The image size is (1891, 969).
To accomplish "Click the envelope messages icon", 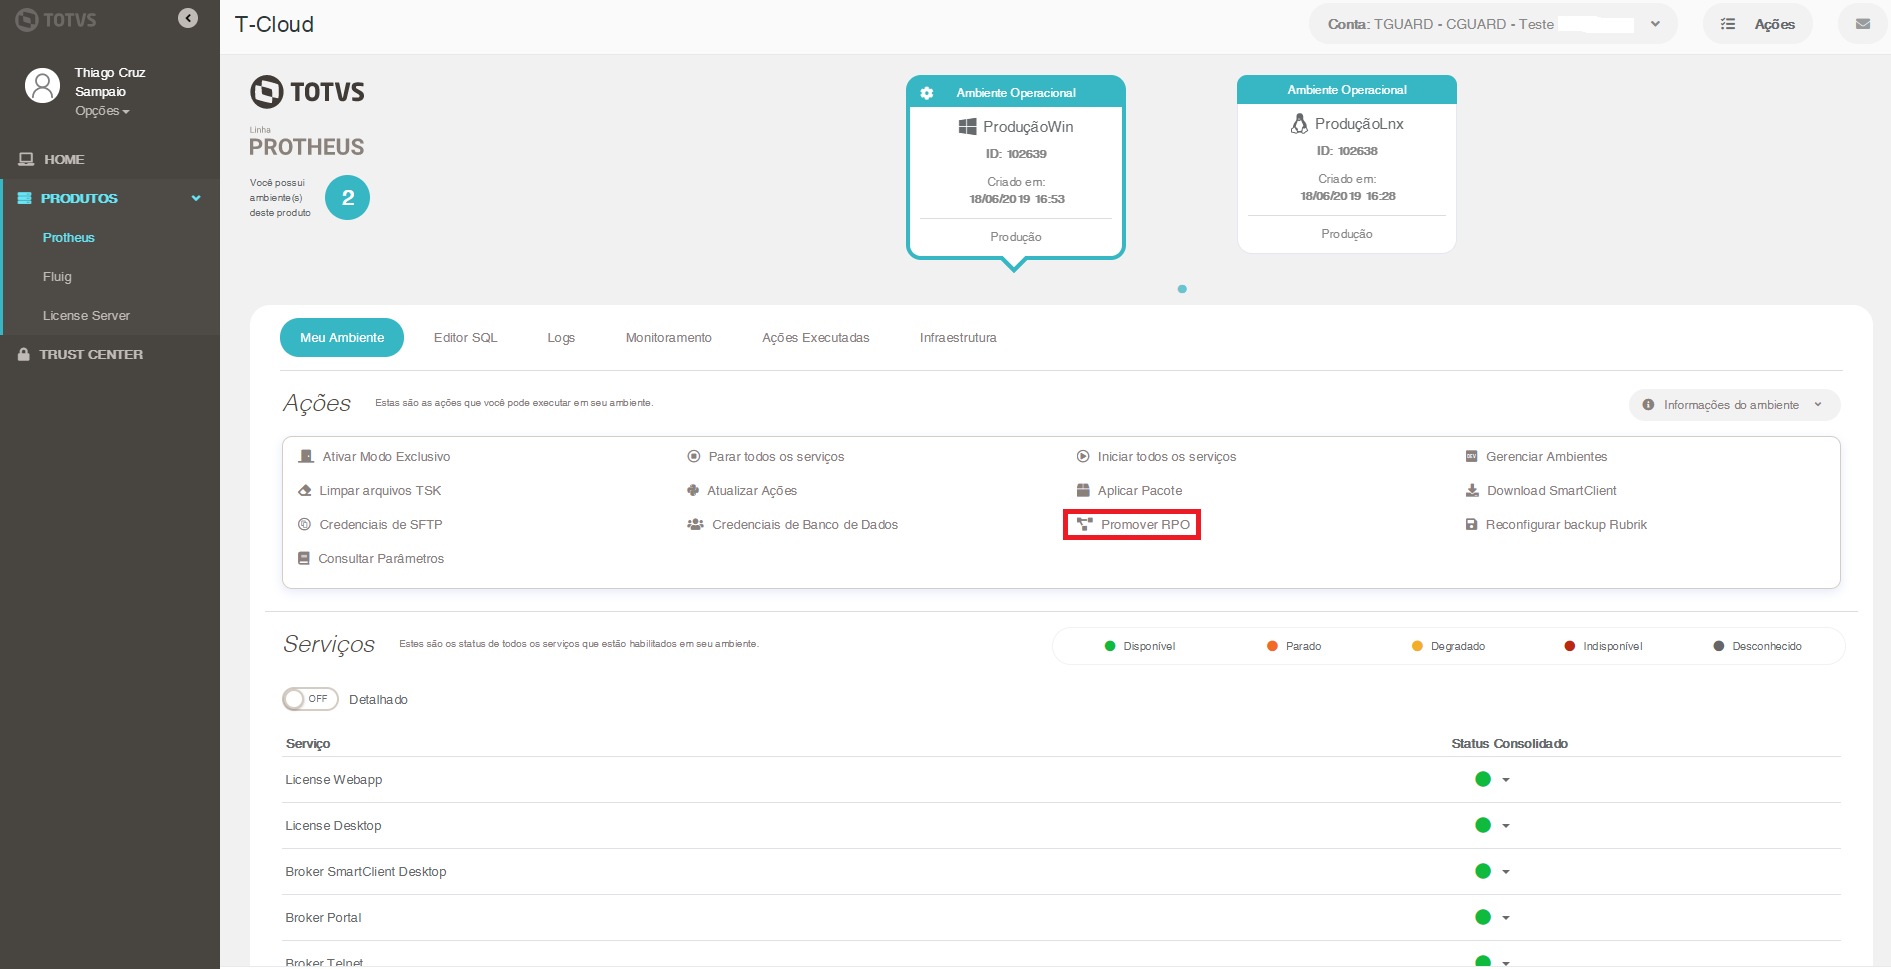I will click(1862, 24).
